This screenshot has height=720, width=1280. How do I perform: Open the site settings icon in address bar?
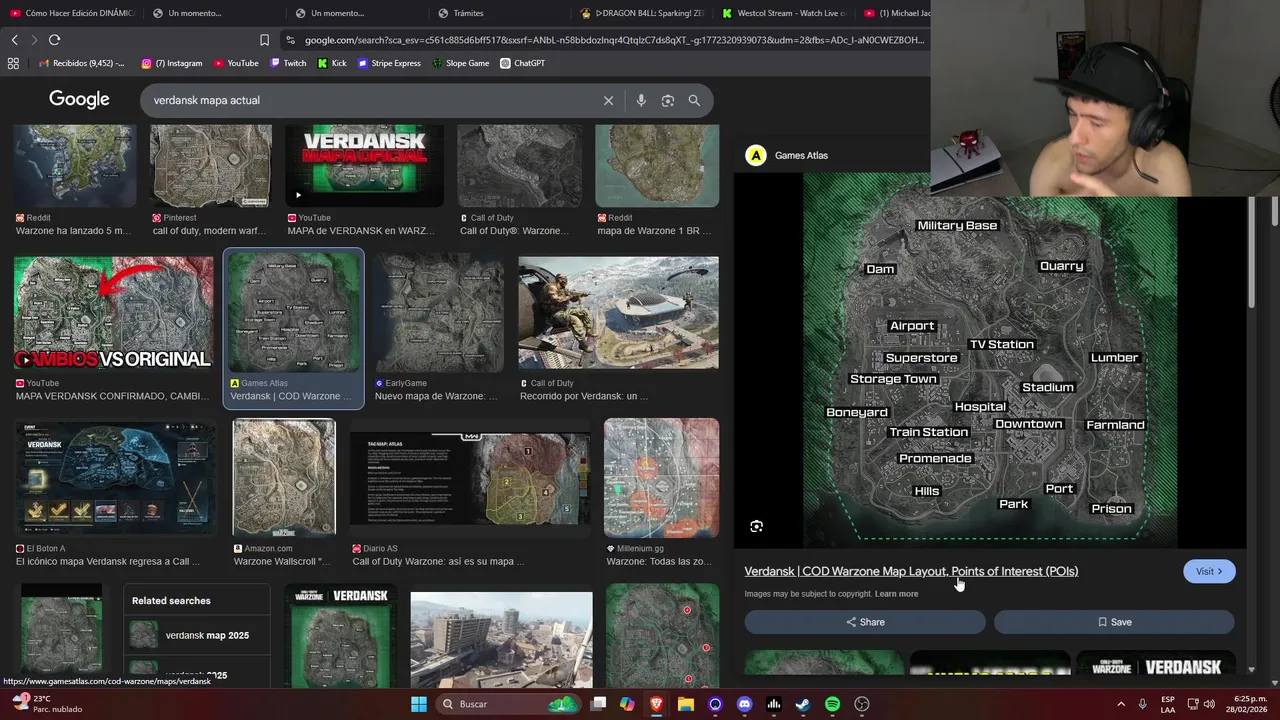tap(290, 40)
